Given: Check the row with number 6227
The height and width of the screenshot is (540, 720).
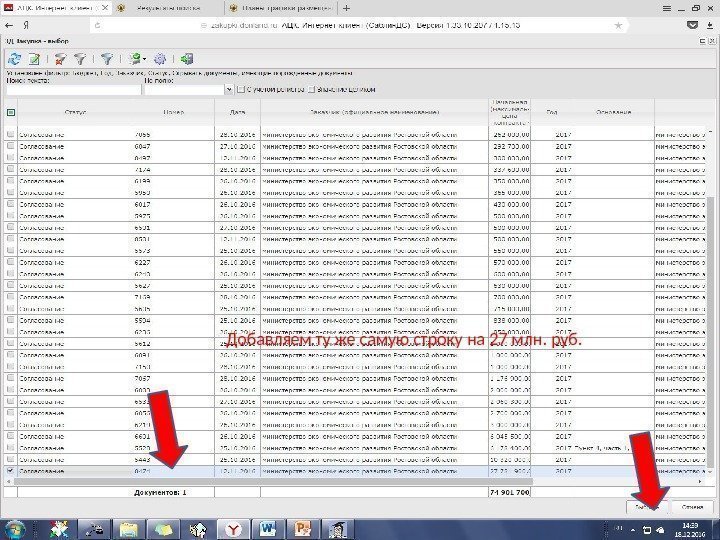Looking at the screenshot, I should point(11,261).
